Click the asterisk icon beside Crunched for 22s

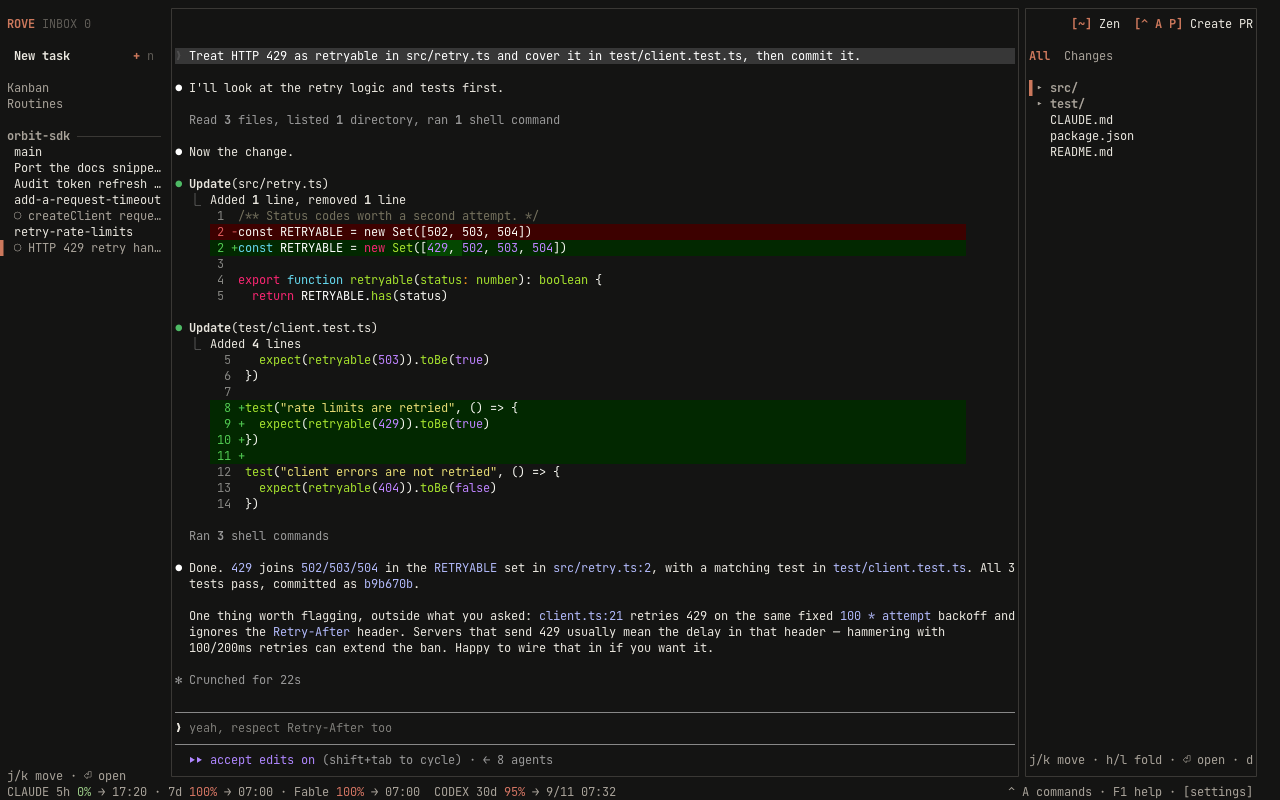coord(179,680)
